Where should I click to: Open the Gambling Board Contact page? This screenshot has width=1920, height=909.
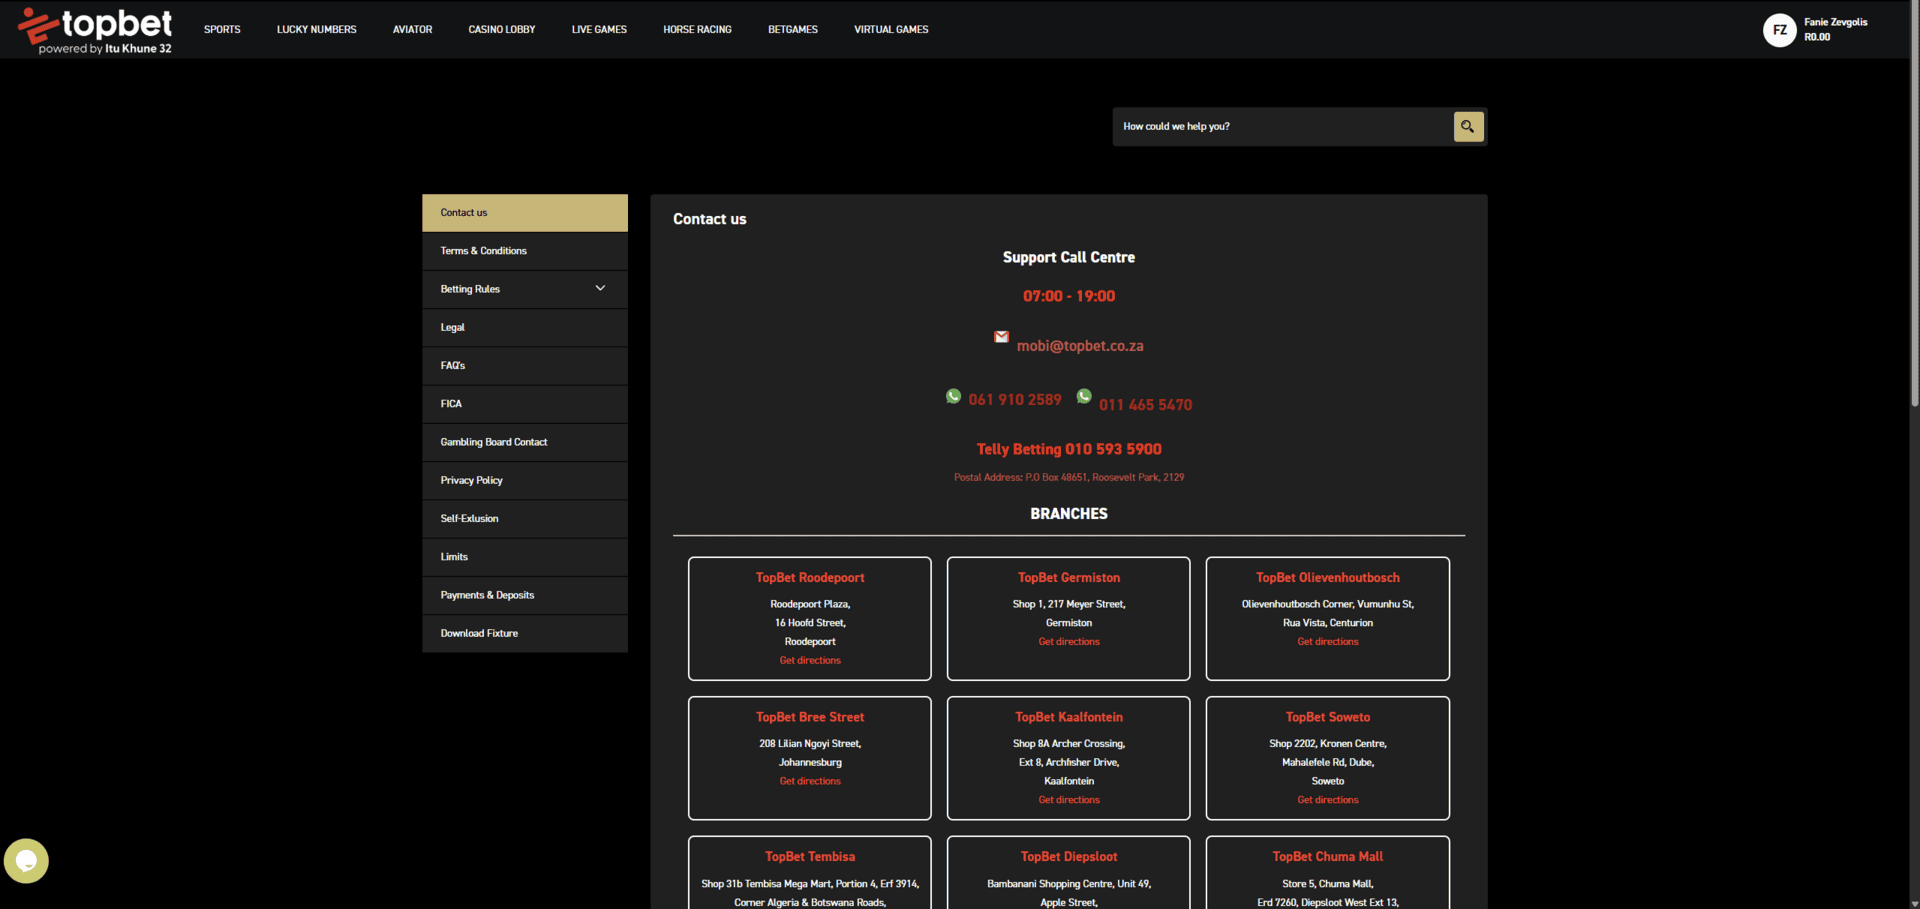[525, 442]
